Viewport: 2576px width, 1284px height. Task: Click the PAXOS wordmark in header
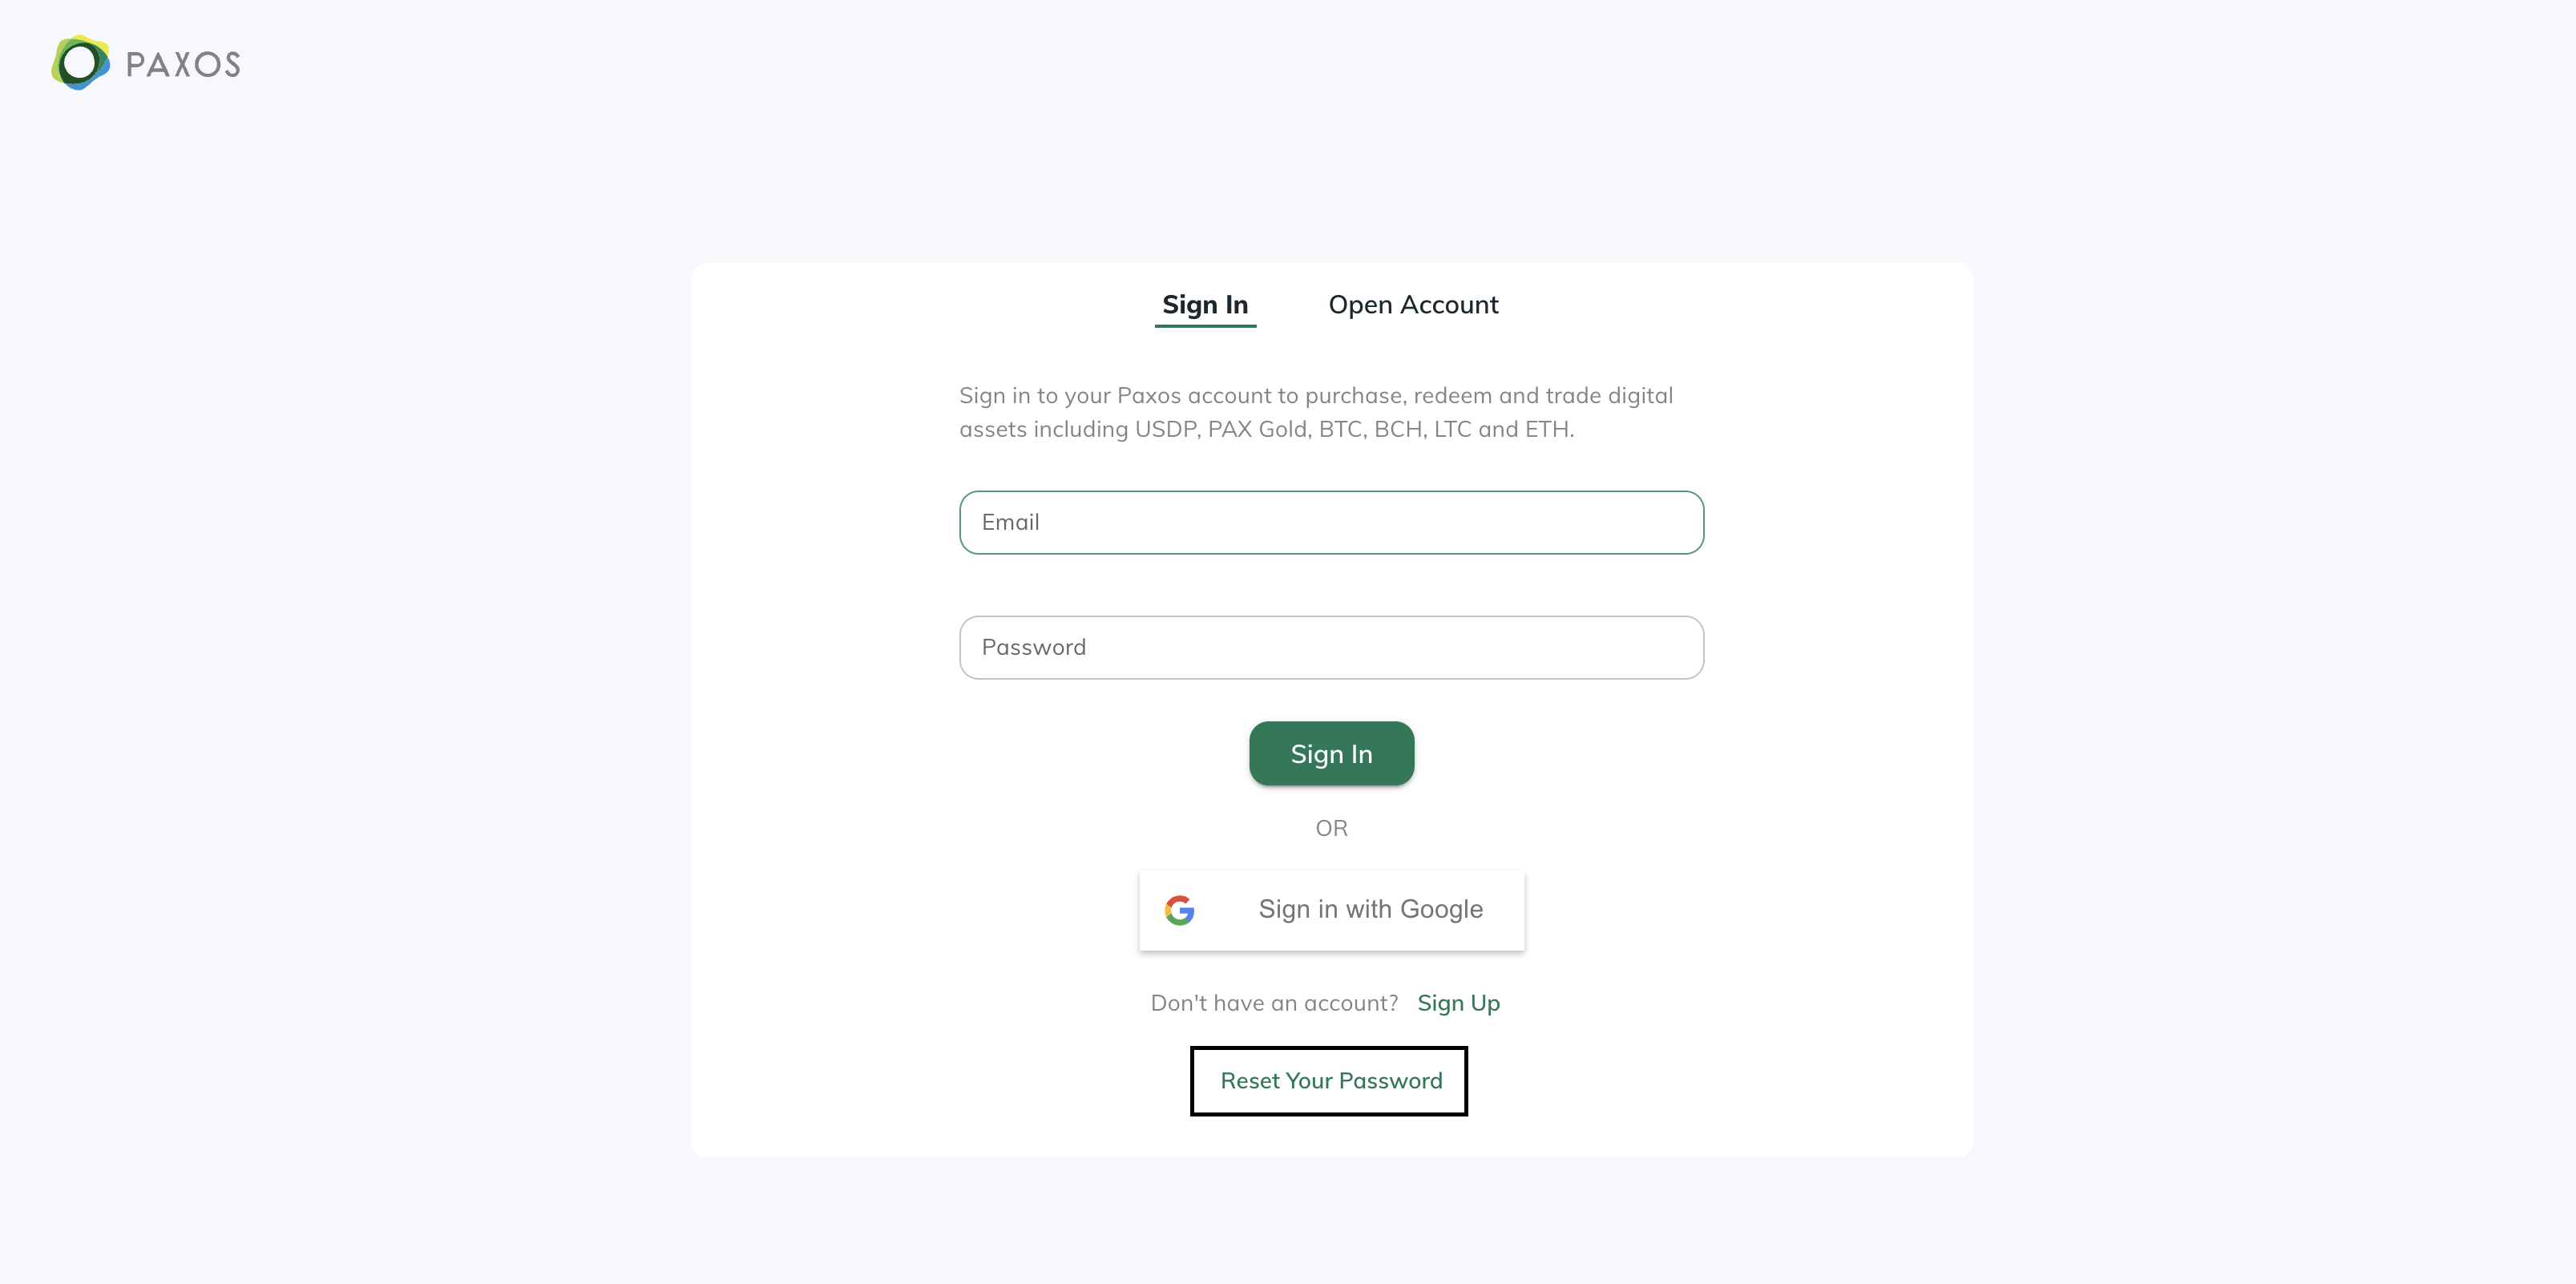pos(183,65)
